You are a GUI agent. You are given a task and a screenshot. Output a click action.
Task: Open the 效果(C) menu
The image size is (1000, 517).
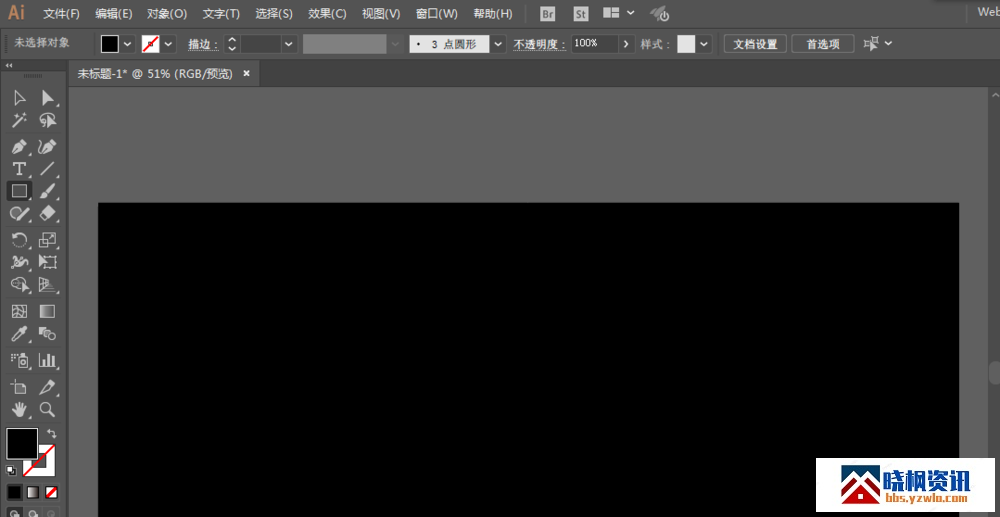pos(327,14)
